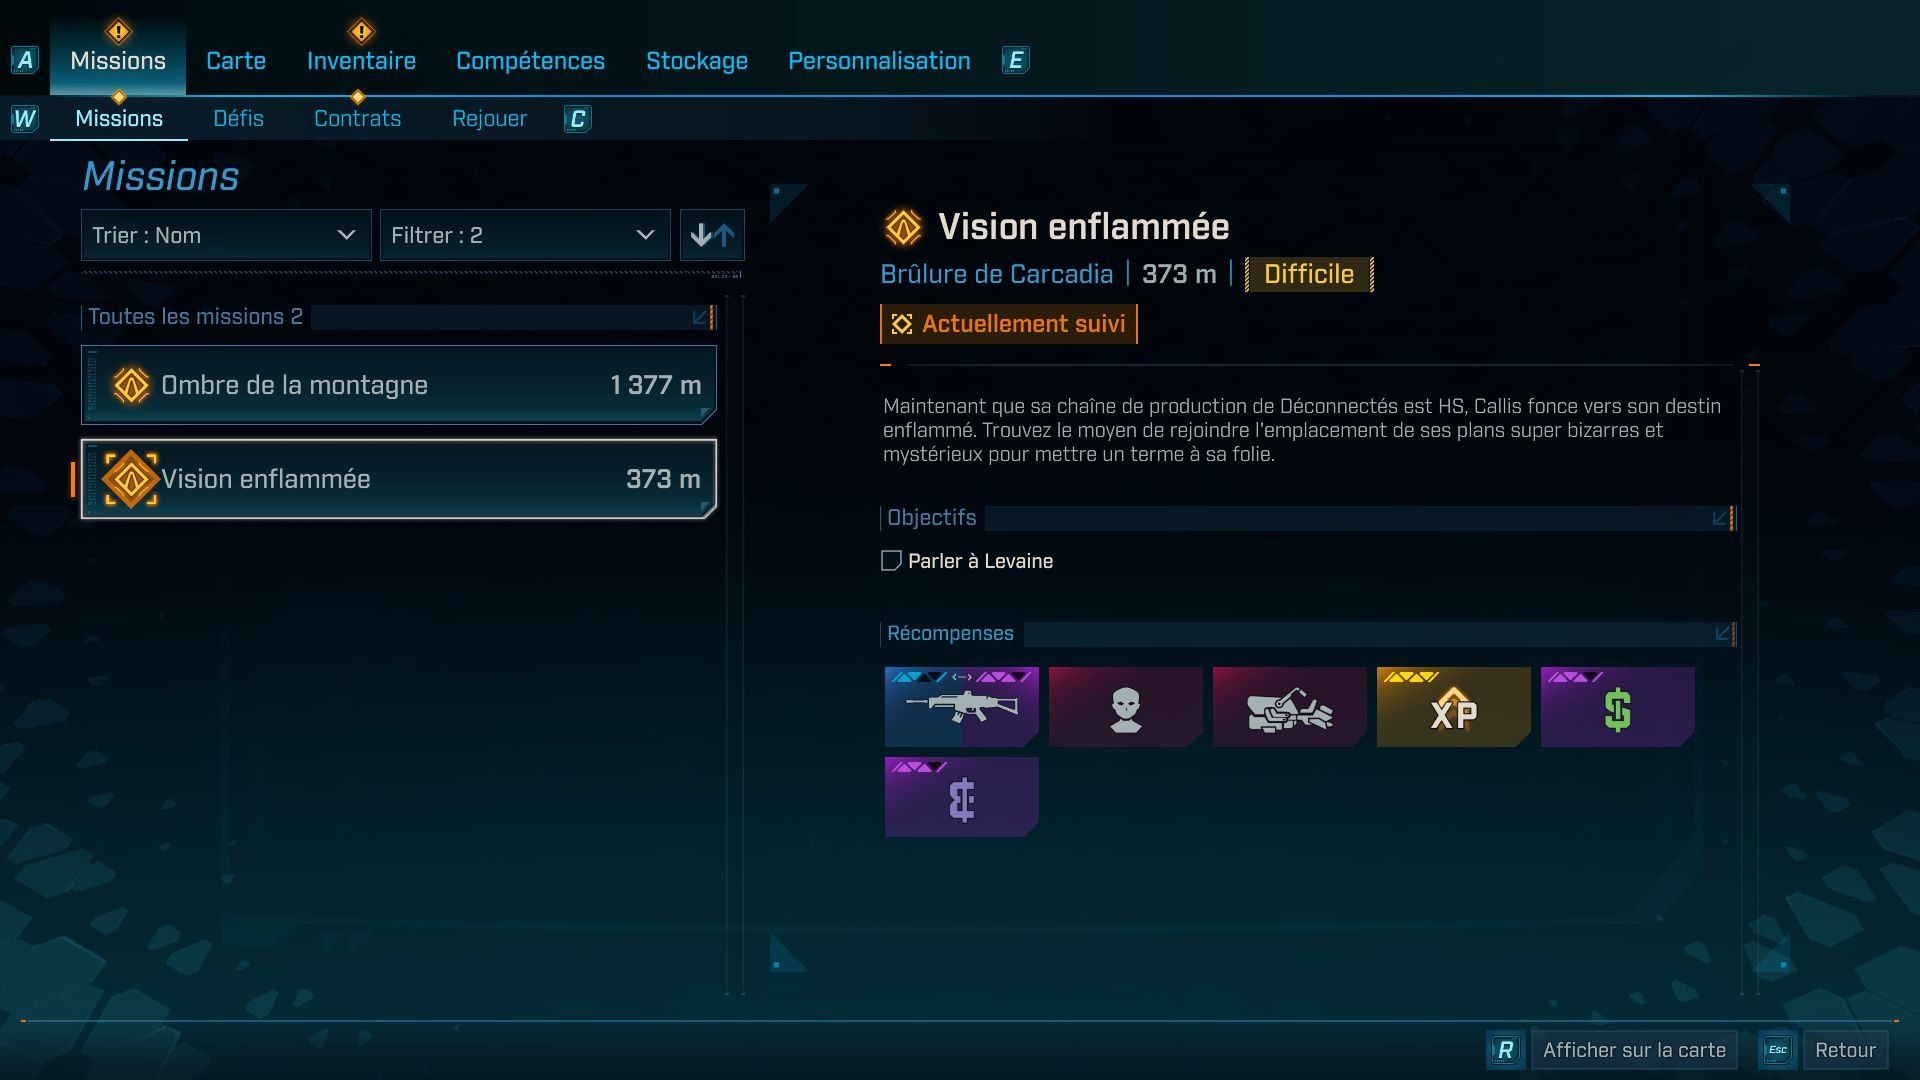The image size is (1920, 1080).
Task: Open the Filtrer : 2 dropdown
Action: click(525, 235)
